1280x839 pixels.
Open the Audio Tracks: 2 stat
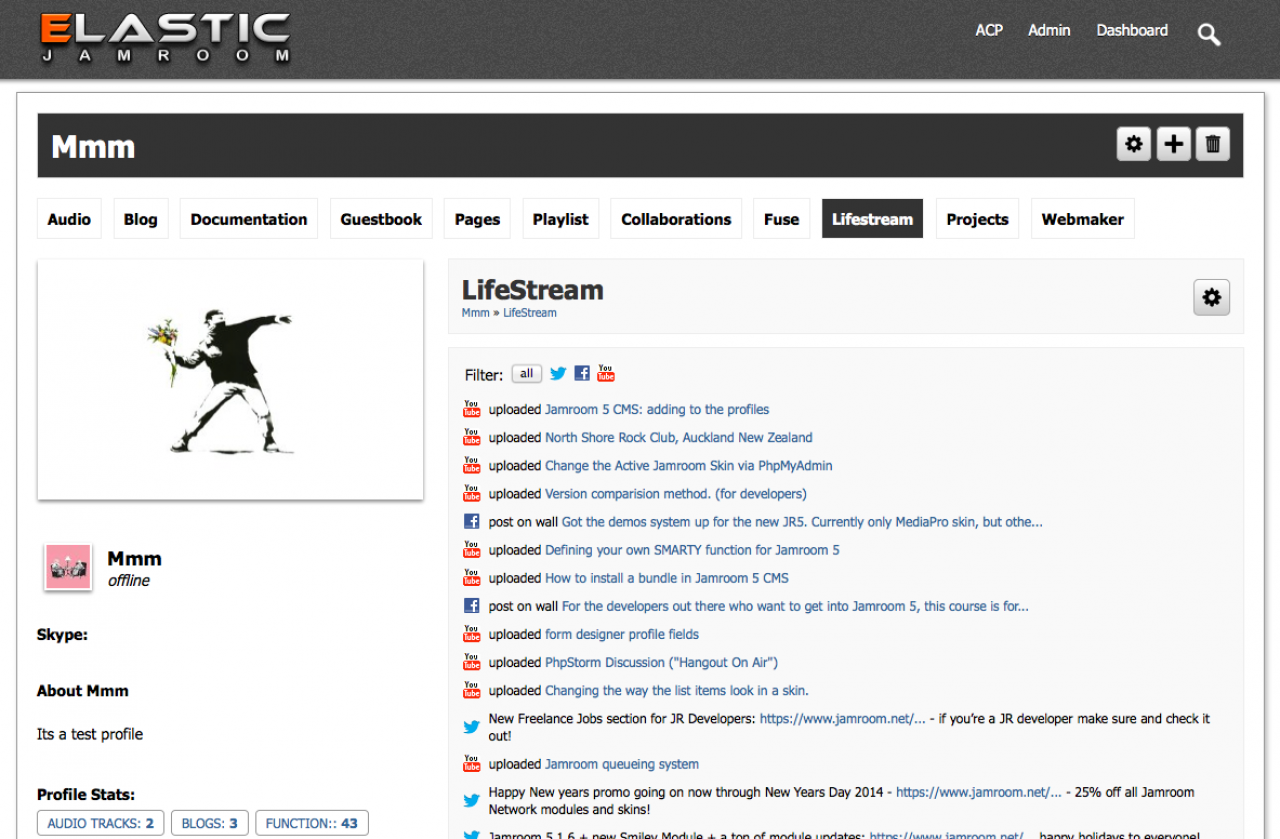[101, 823]
